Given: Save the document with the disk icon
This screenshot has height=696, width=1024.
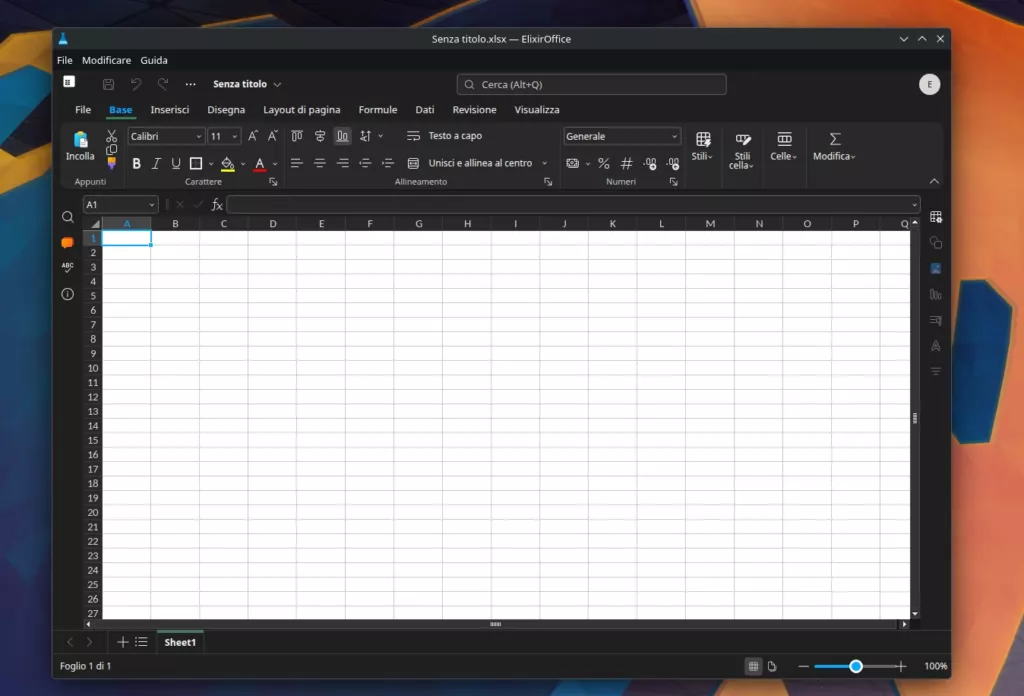Looking at the screenshot, I should click(108, 84).
